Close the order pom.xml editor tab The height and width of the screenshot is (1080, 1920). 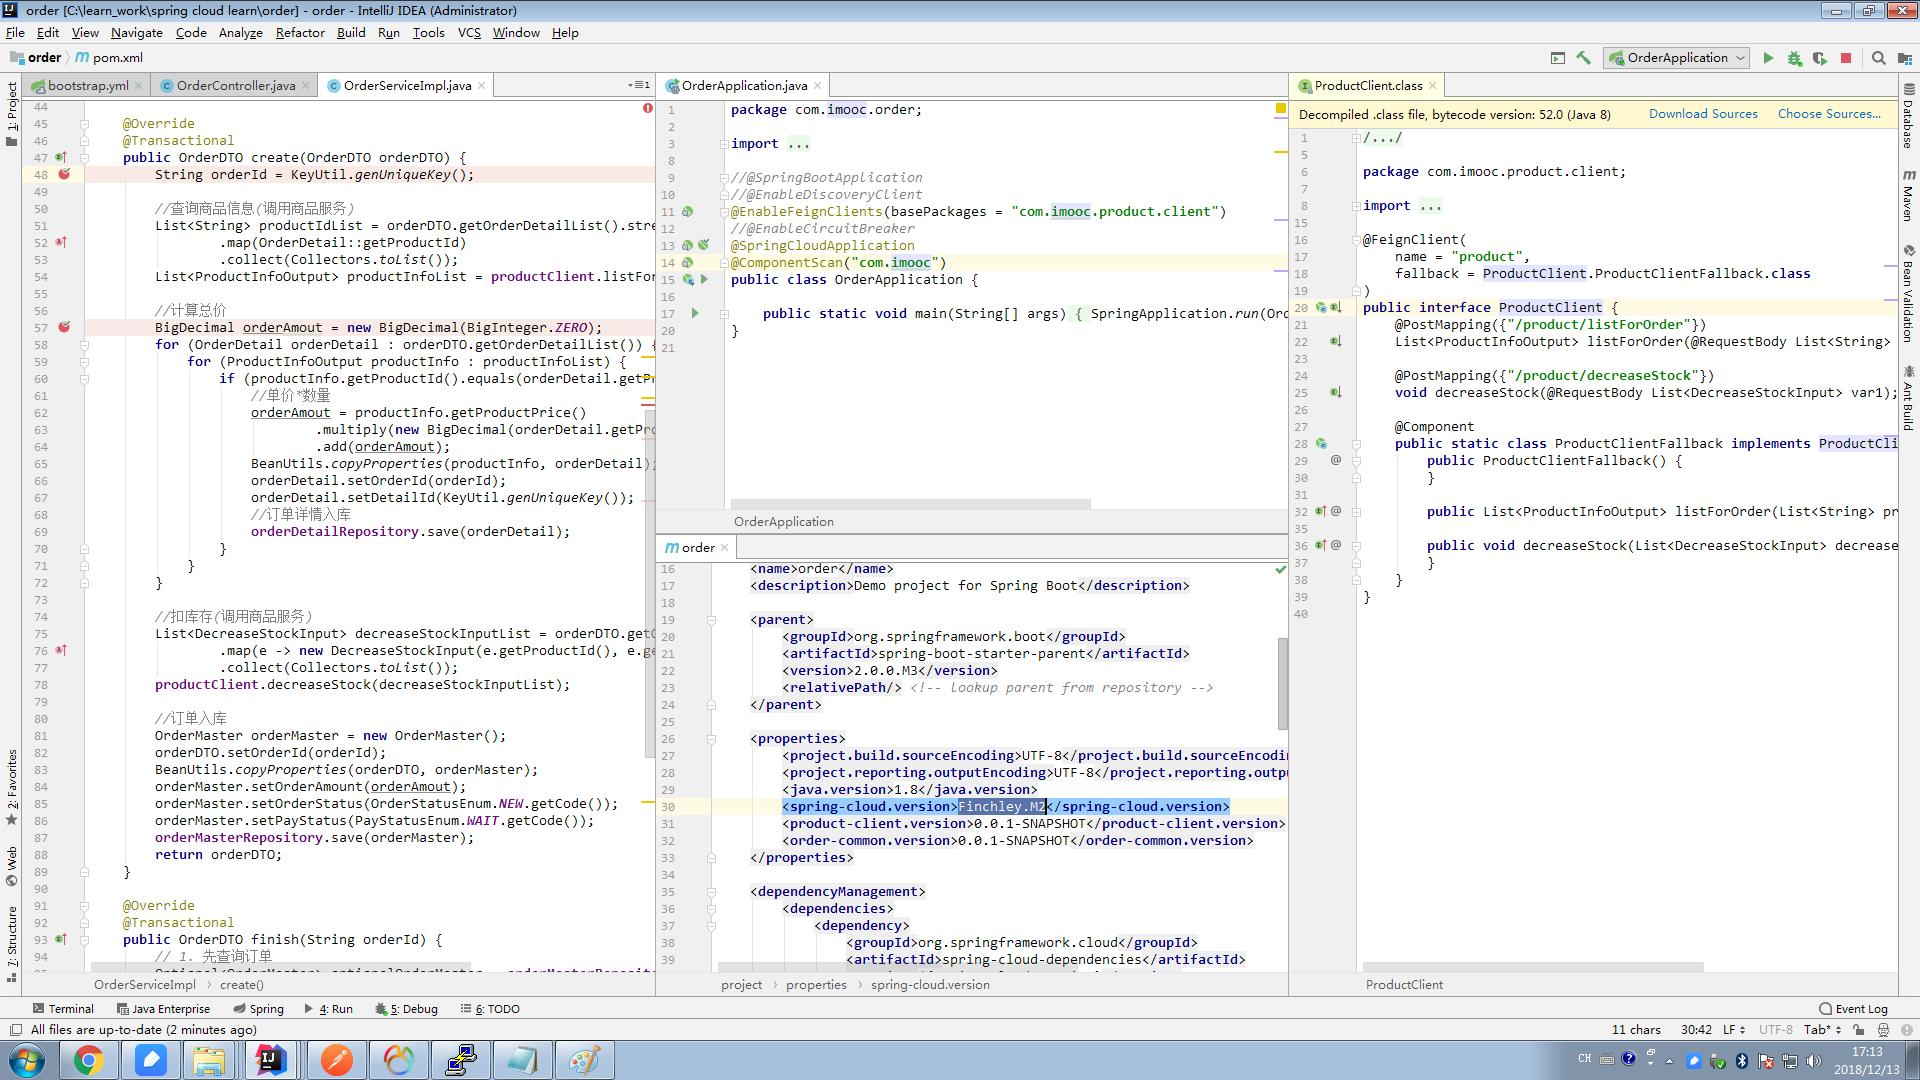click(725, 548)
